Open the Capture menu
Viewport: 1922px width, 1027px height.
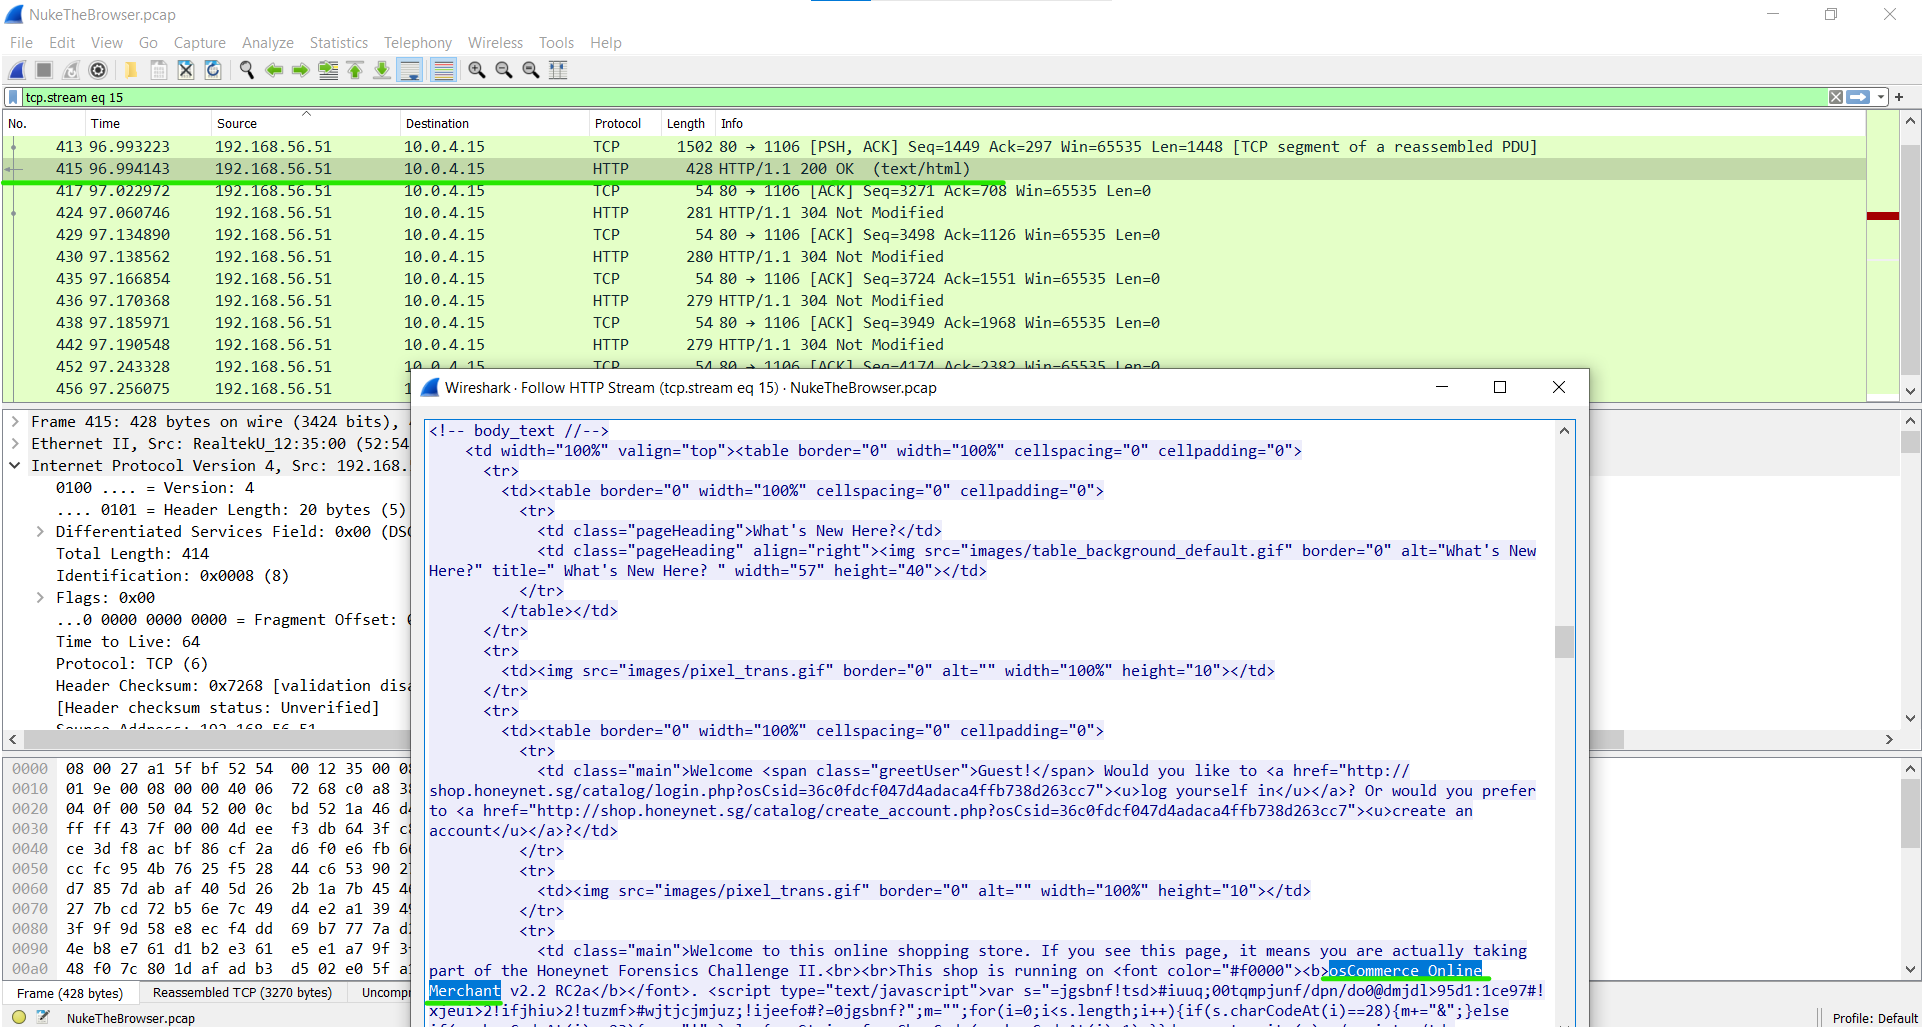click(200, 43)
